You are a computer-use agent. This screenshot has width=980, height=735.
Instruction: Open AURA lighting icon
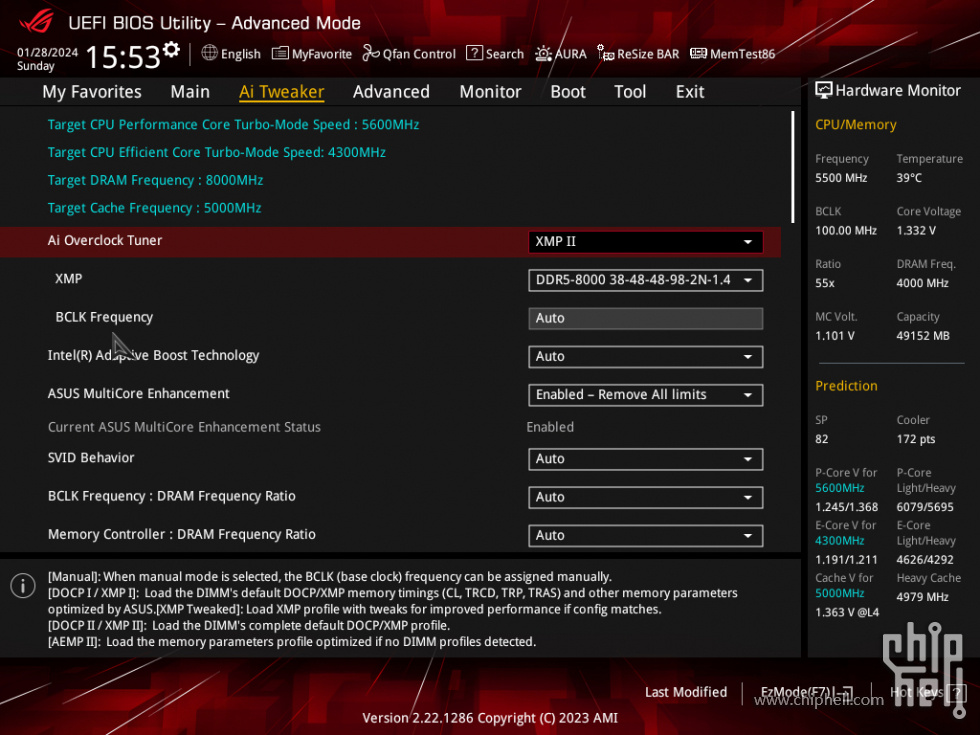coord(543,53)
